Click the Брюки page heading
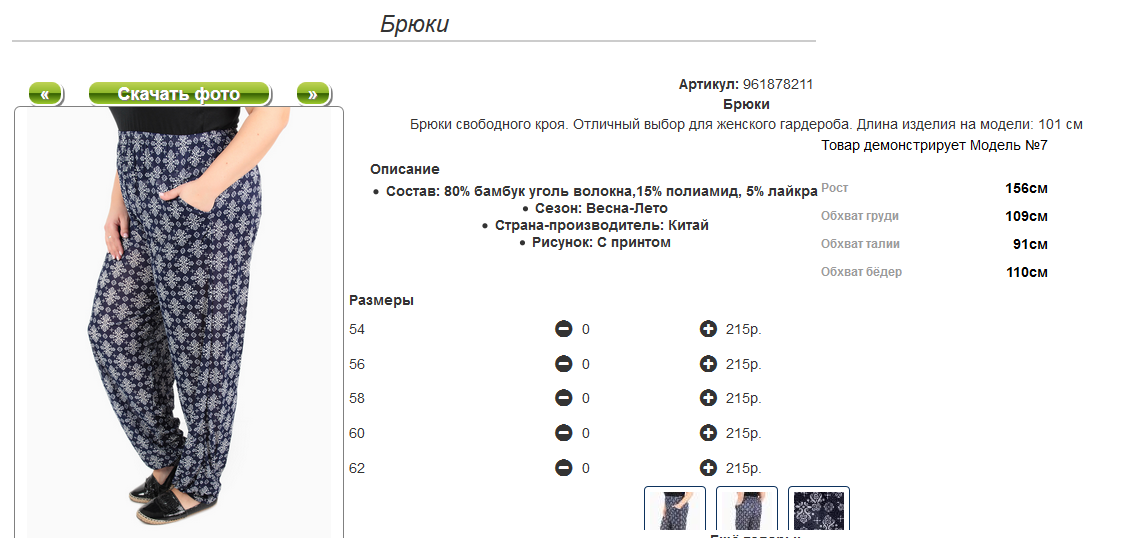 click(414, 24)
